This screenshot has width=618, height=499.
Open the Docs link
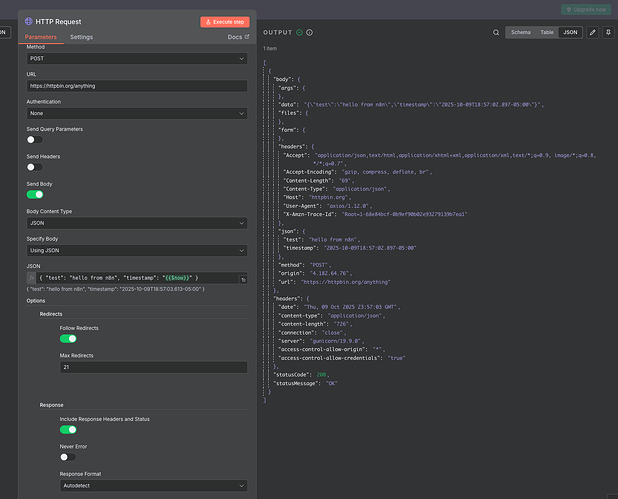point(236,37)
